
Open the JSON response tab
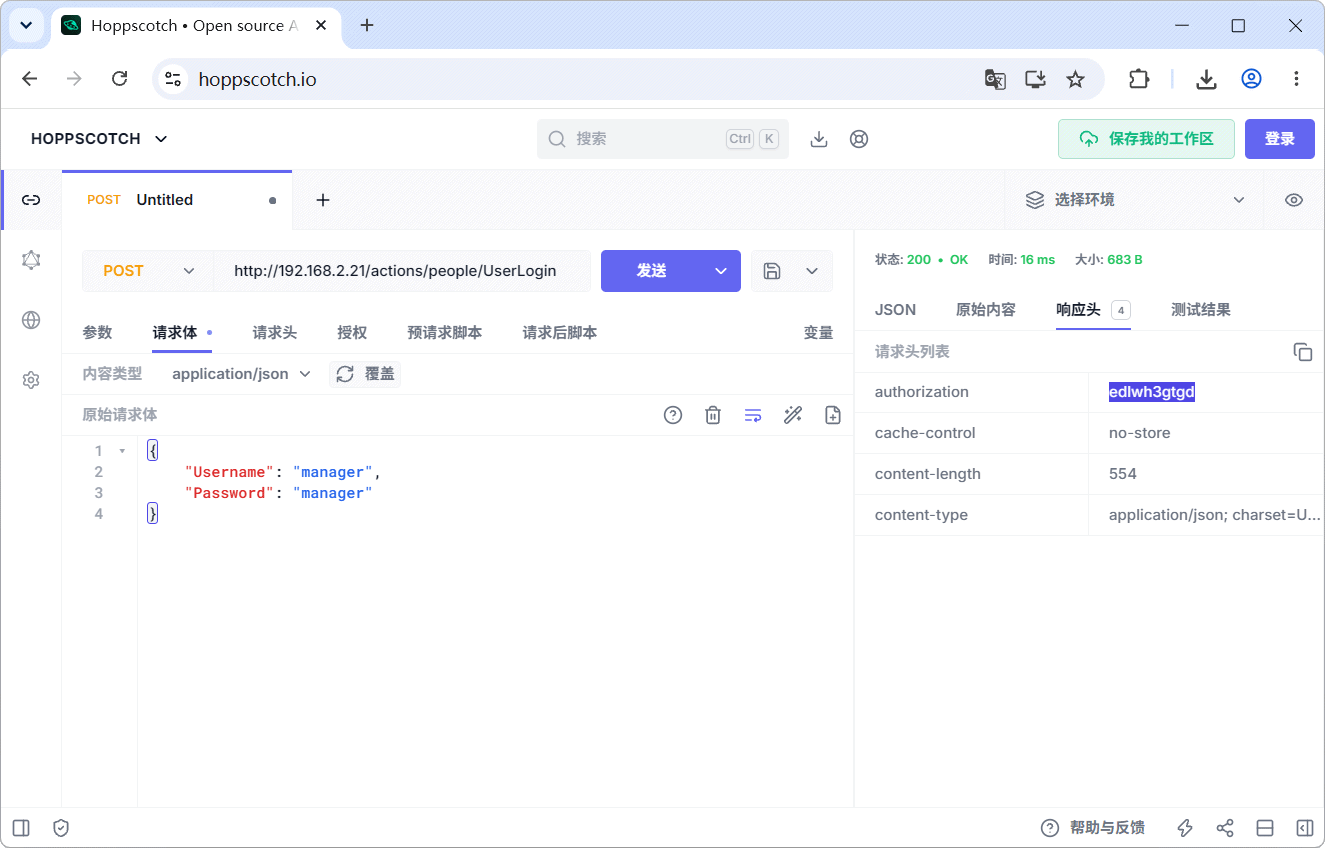[895, 310]
